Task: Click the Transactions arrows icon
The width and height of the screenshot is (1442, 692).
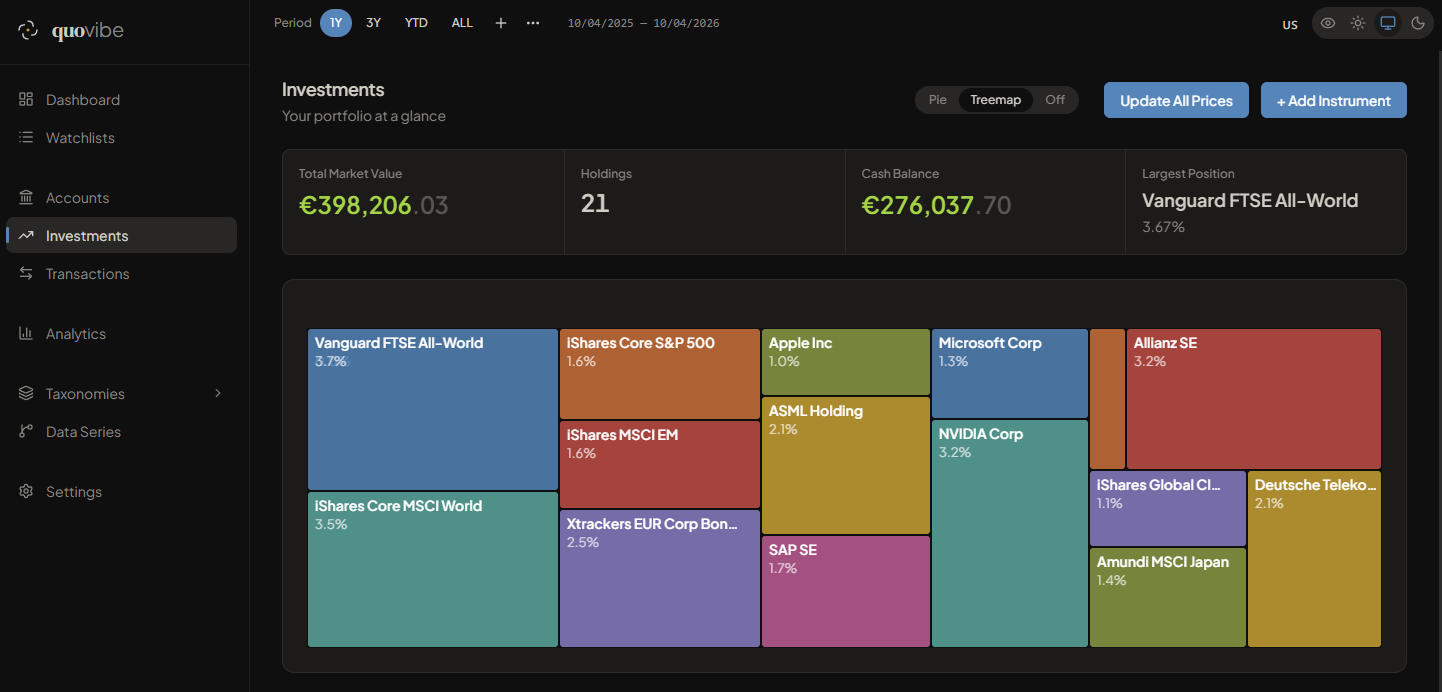Action: click(26, 274)
